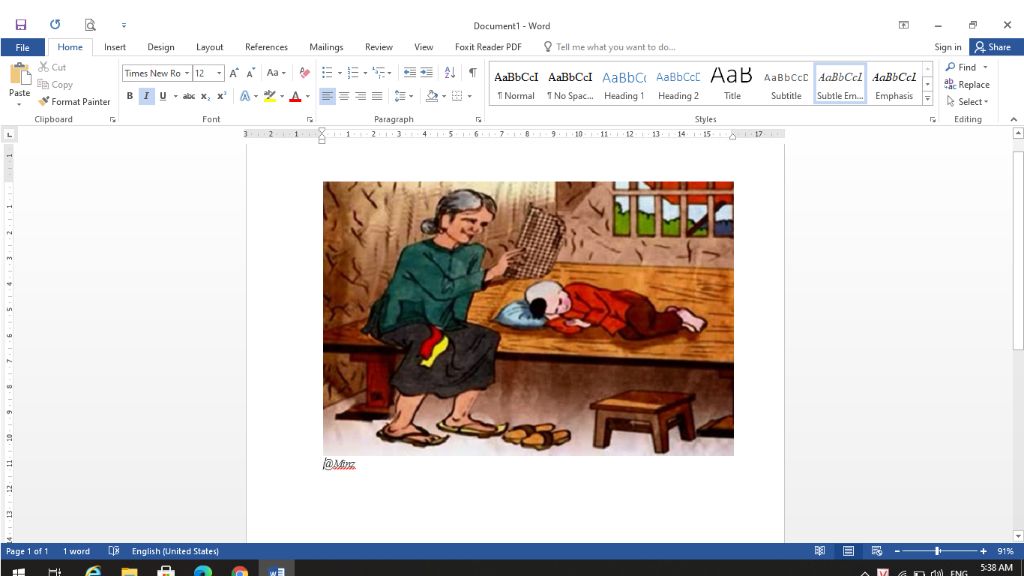The width and height of the screenshot is (1024, 576).
Task: Collapse the ribbon with the chevron arrow
Action: (1014, 119)
